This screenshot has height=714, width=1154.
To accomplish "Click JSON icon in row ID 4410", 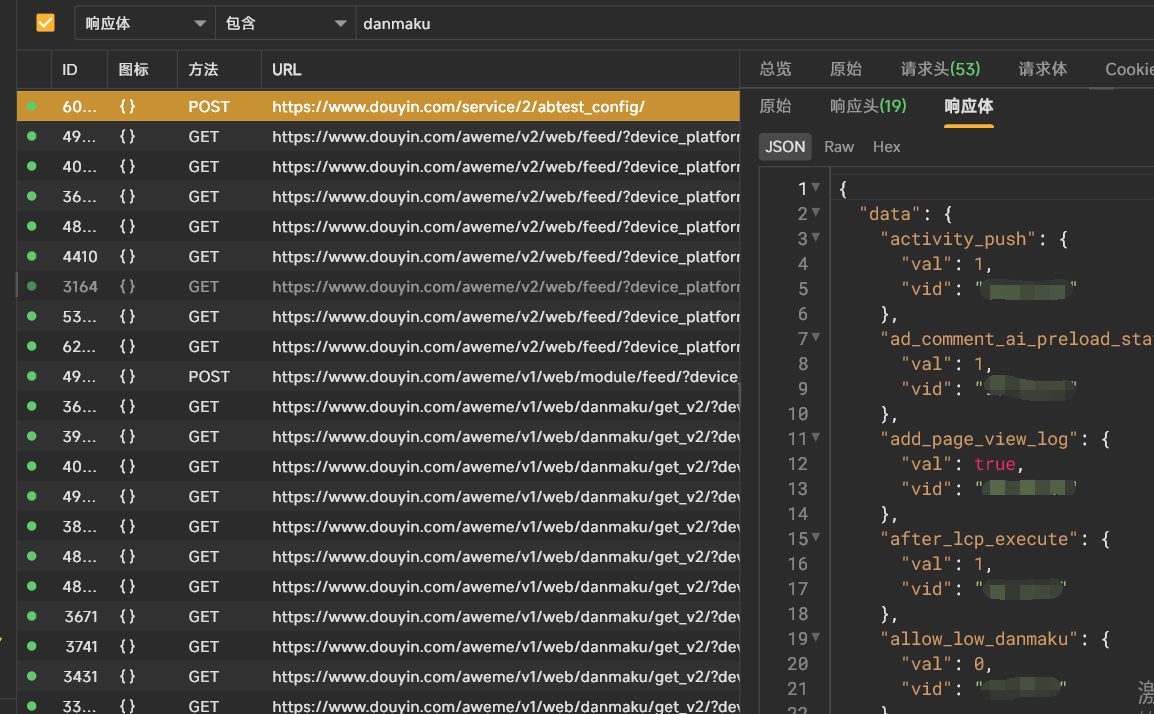I will click(127, 256).
